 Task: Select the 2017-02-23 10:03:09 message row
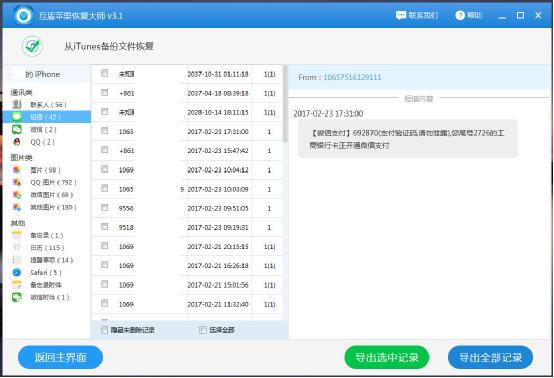(x=188, y=189)
